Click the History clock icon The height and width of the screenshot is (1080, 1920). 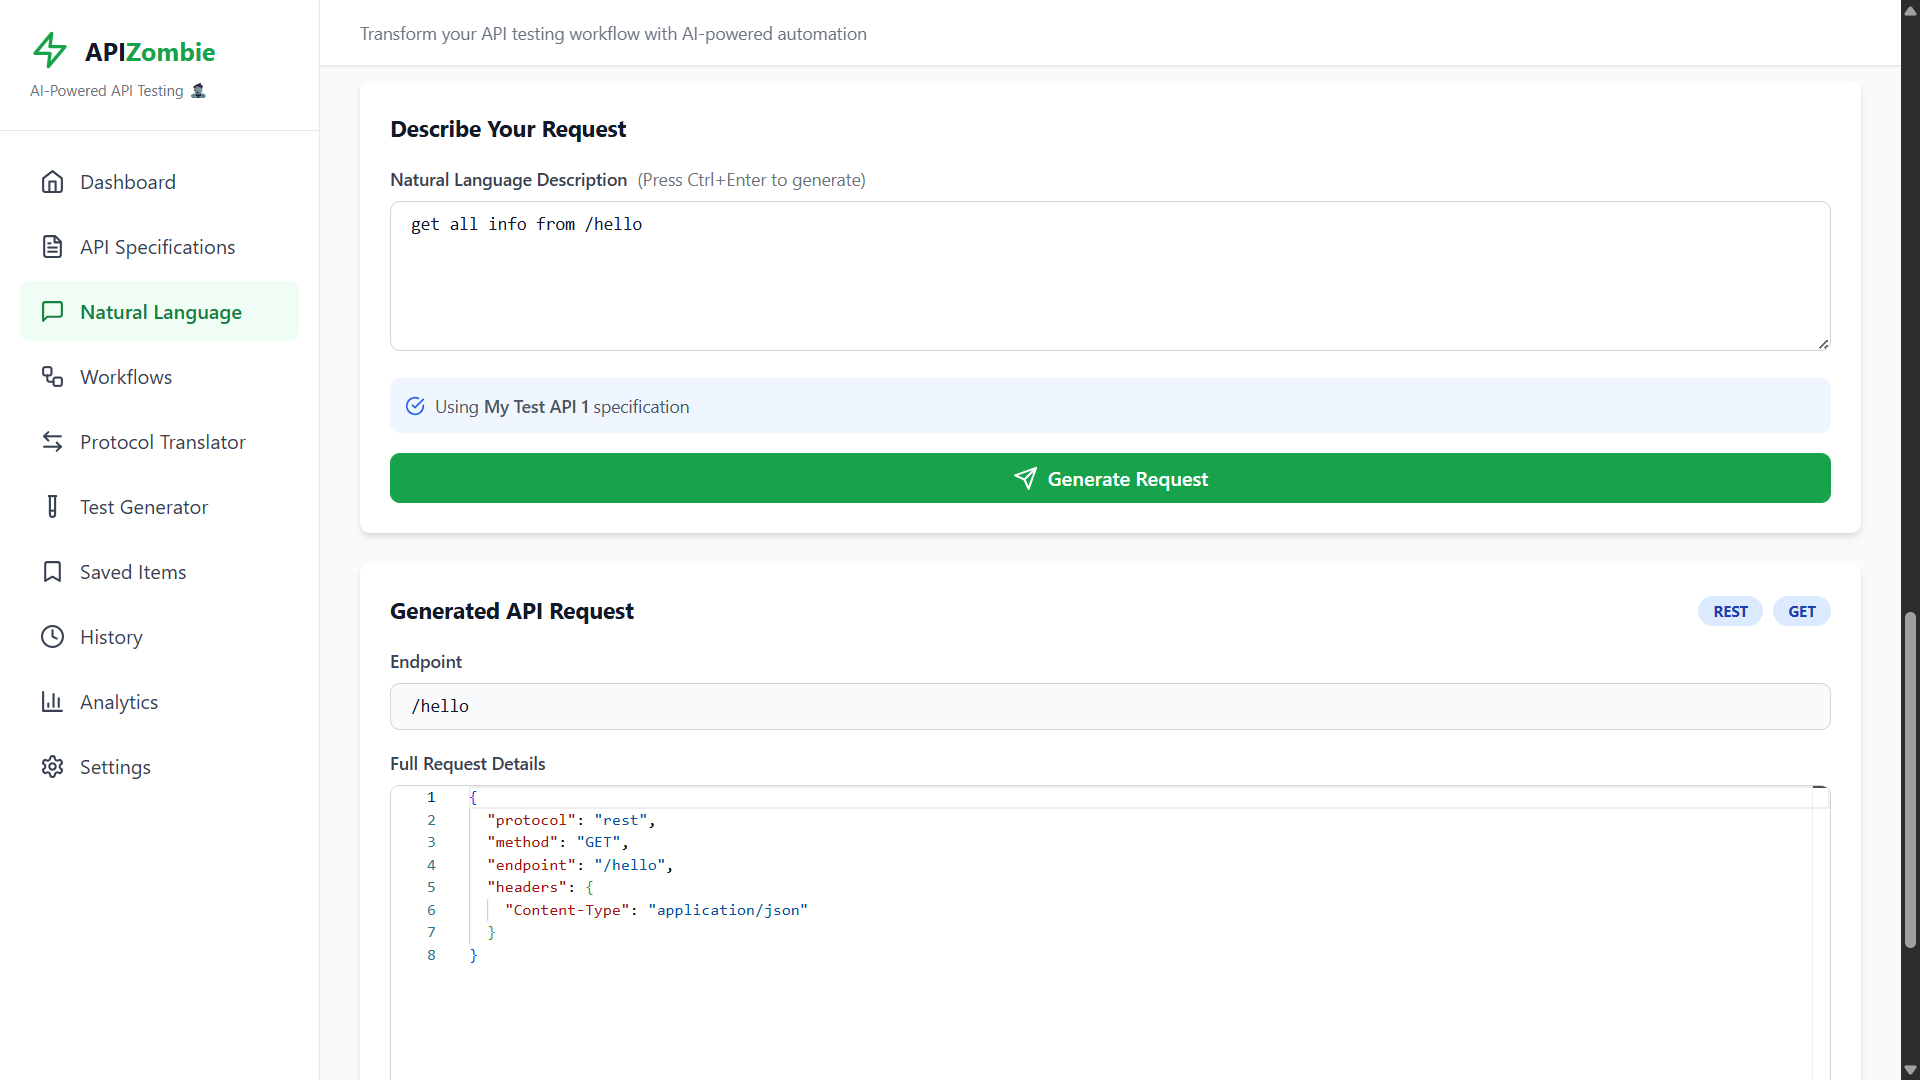tap(52, 637)
